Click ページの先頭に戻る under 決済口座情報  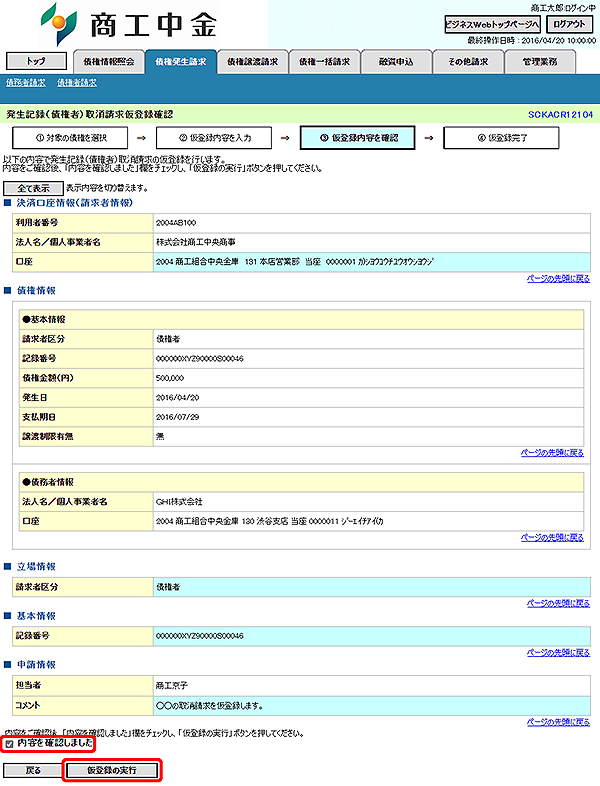[x=558, y=279]
